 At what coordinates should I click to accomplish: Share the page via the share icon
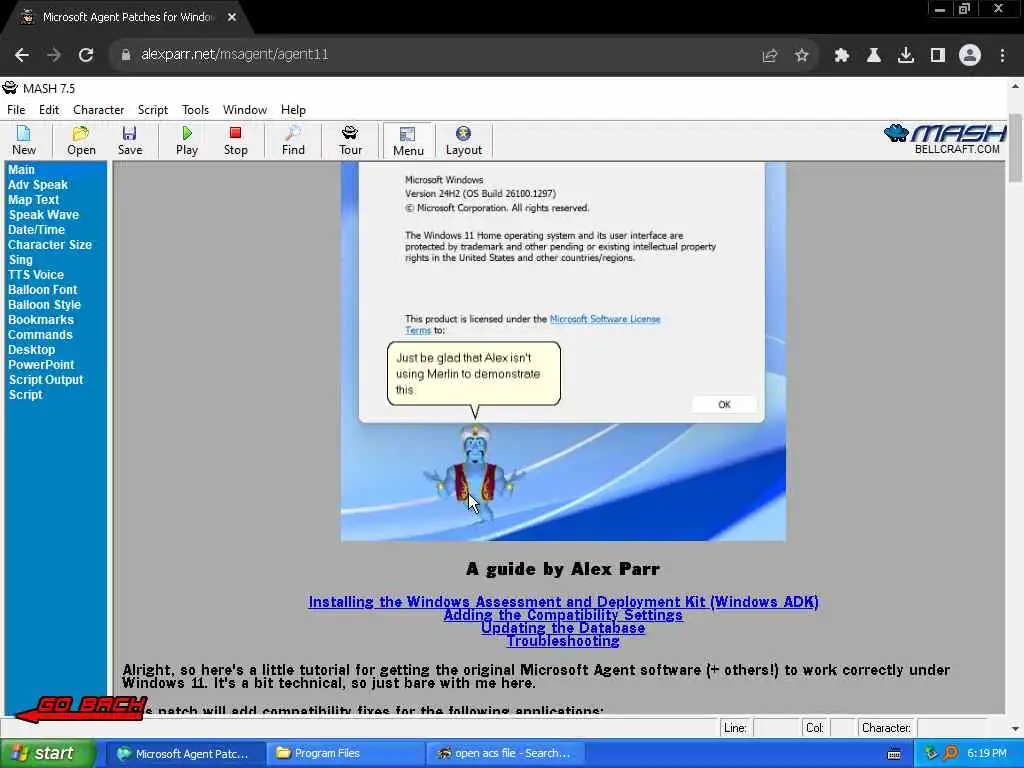[x=770, y=56]
